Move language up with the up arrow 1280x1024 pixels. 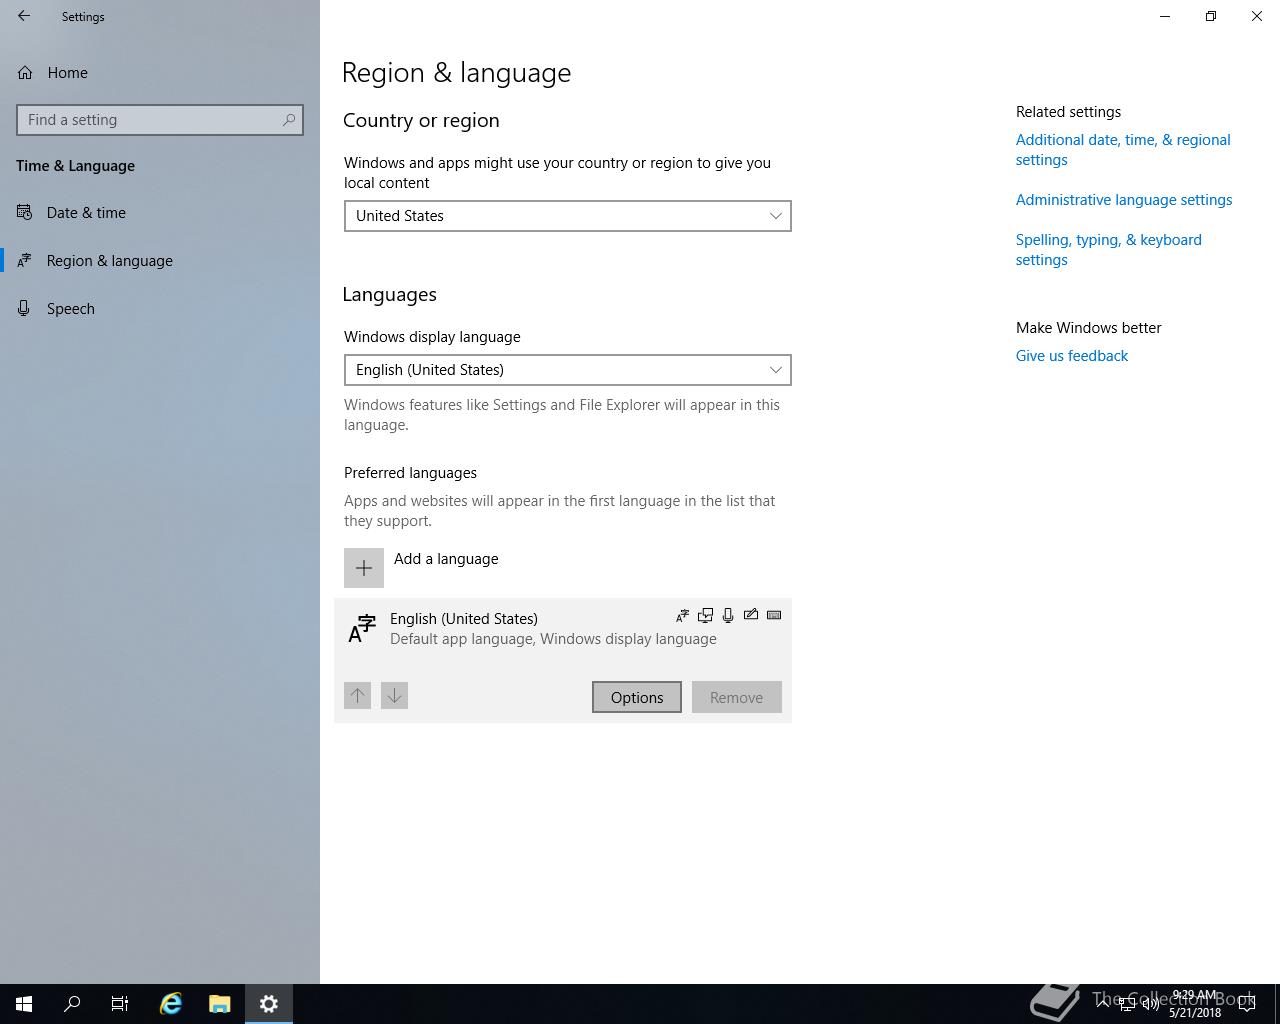click(x=357, y=695)
